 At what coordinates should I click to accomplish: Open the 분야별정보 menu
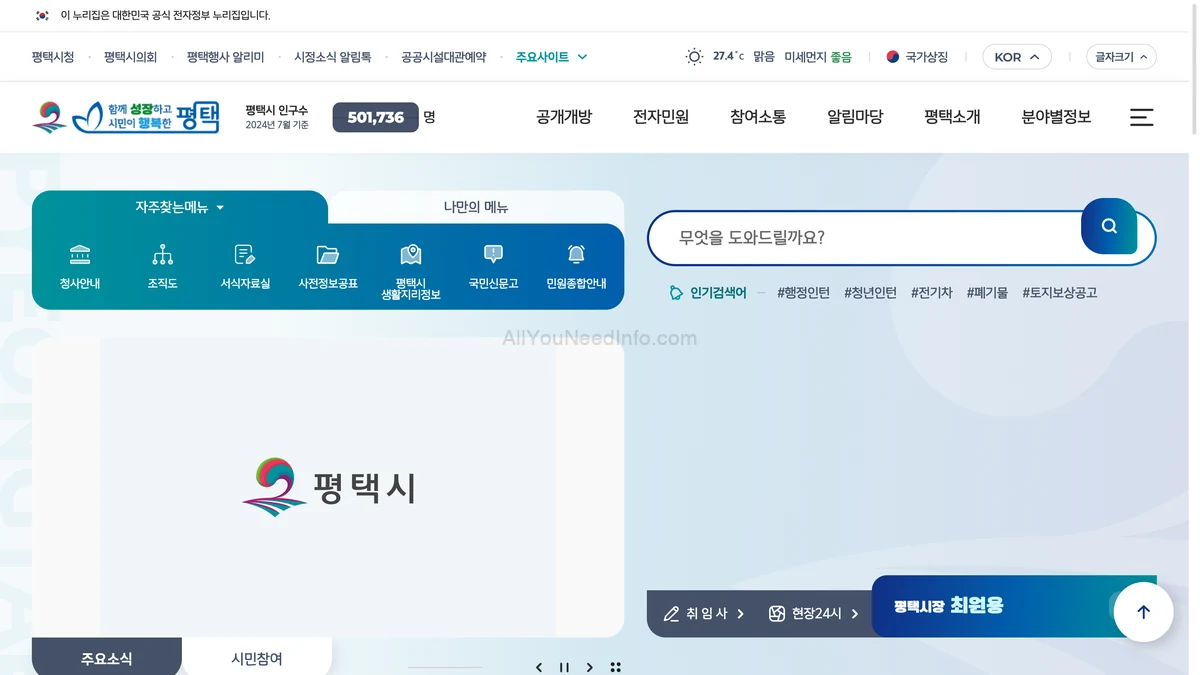[x=1056, y=117]
